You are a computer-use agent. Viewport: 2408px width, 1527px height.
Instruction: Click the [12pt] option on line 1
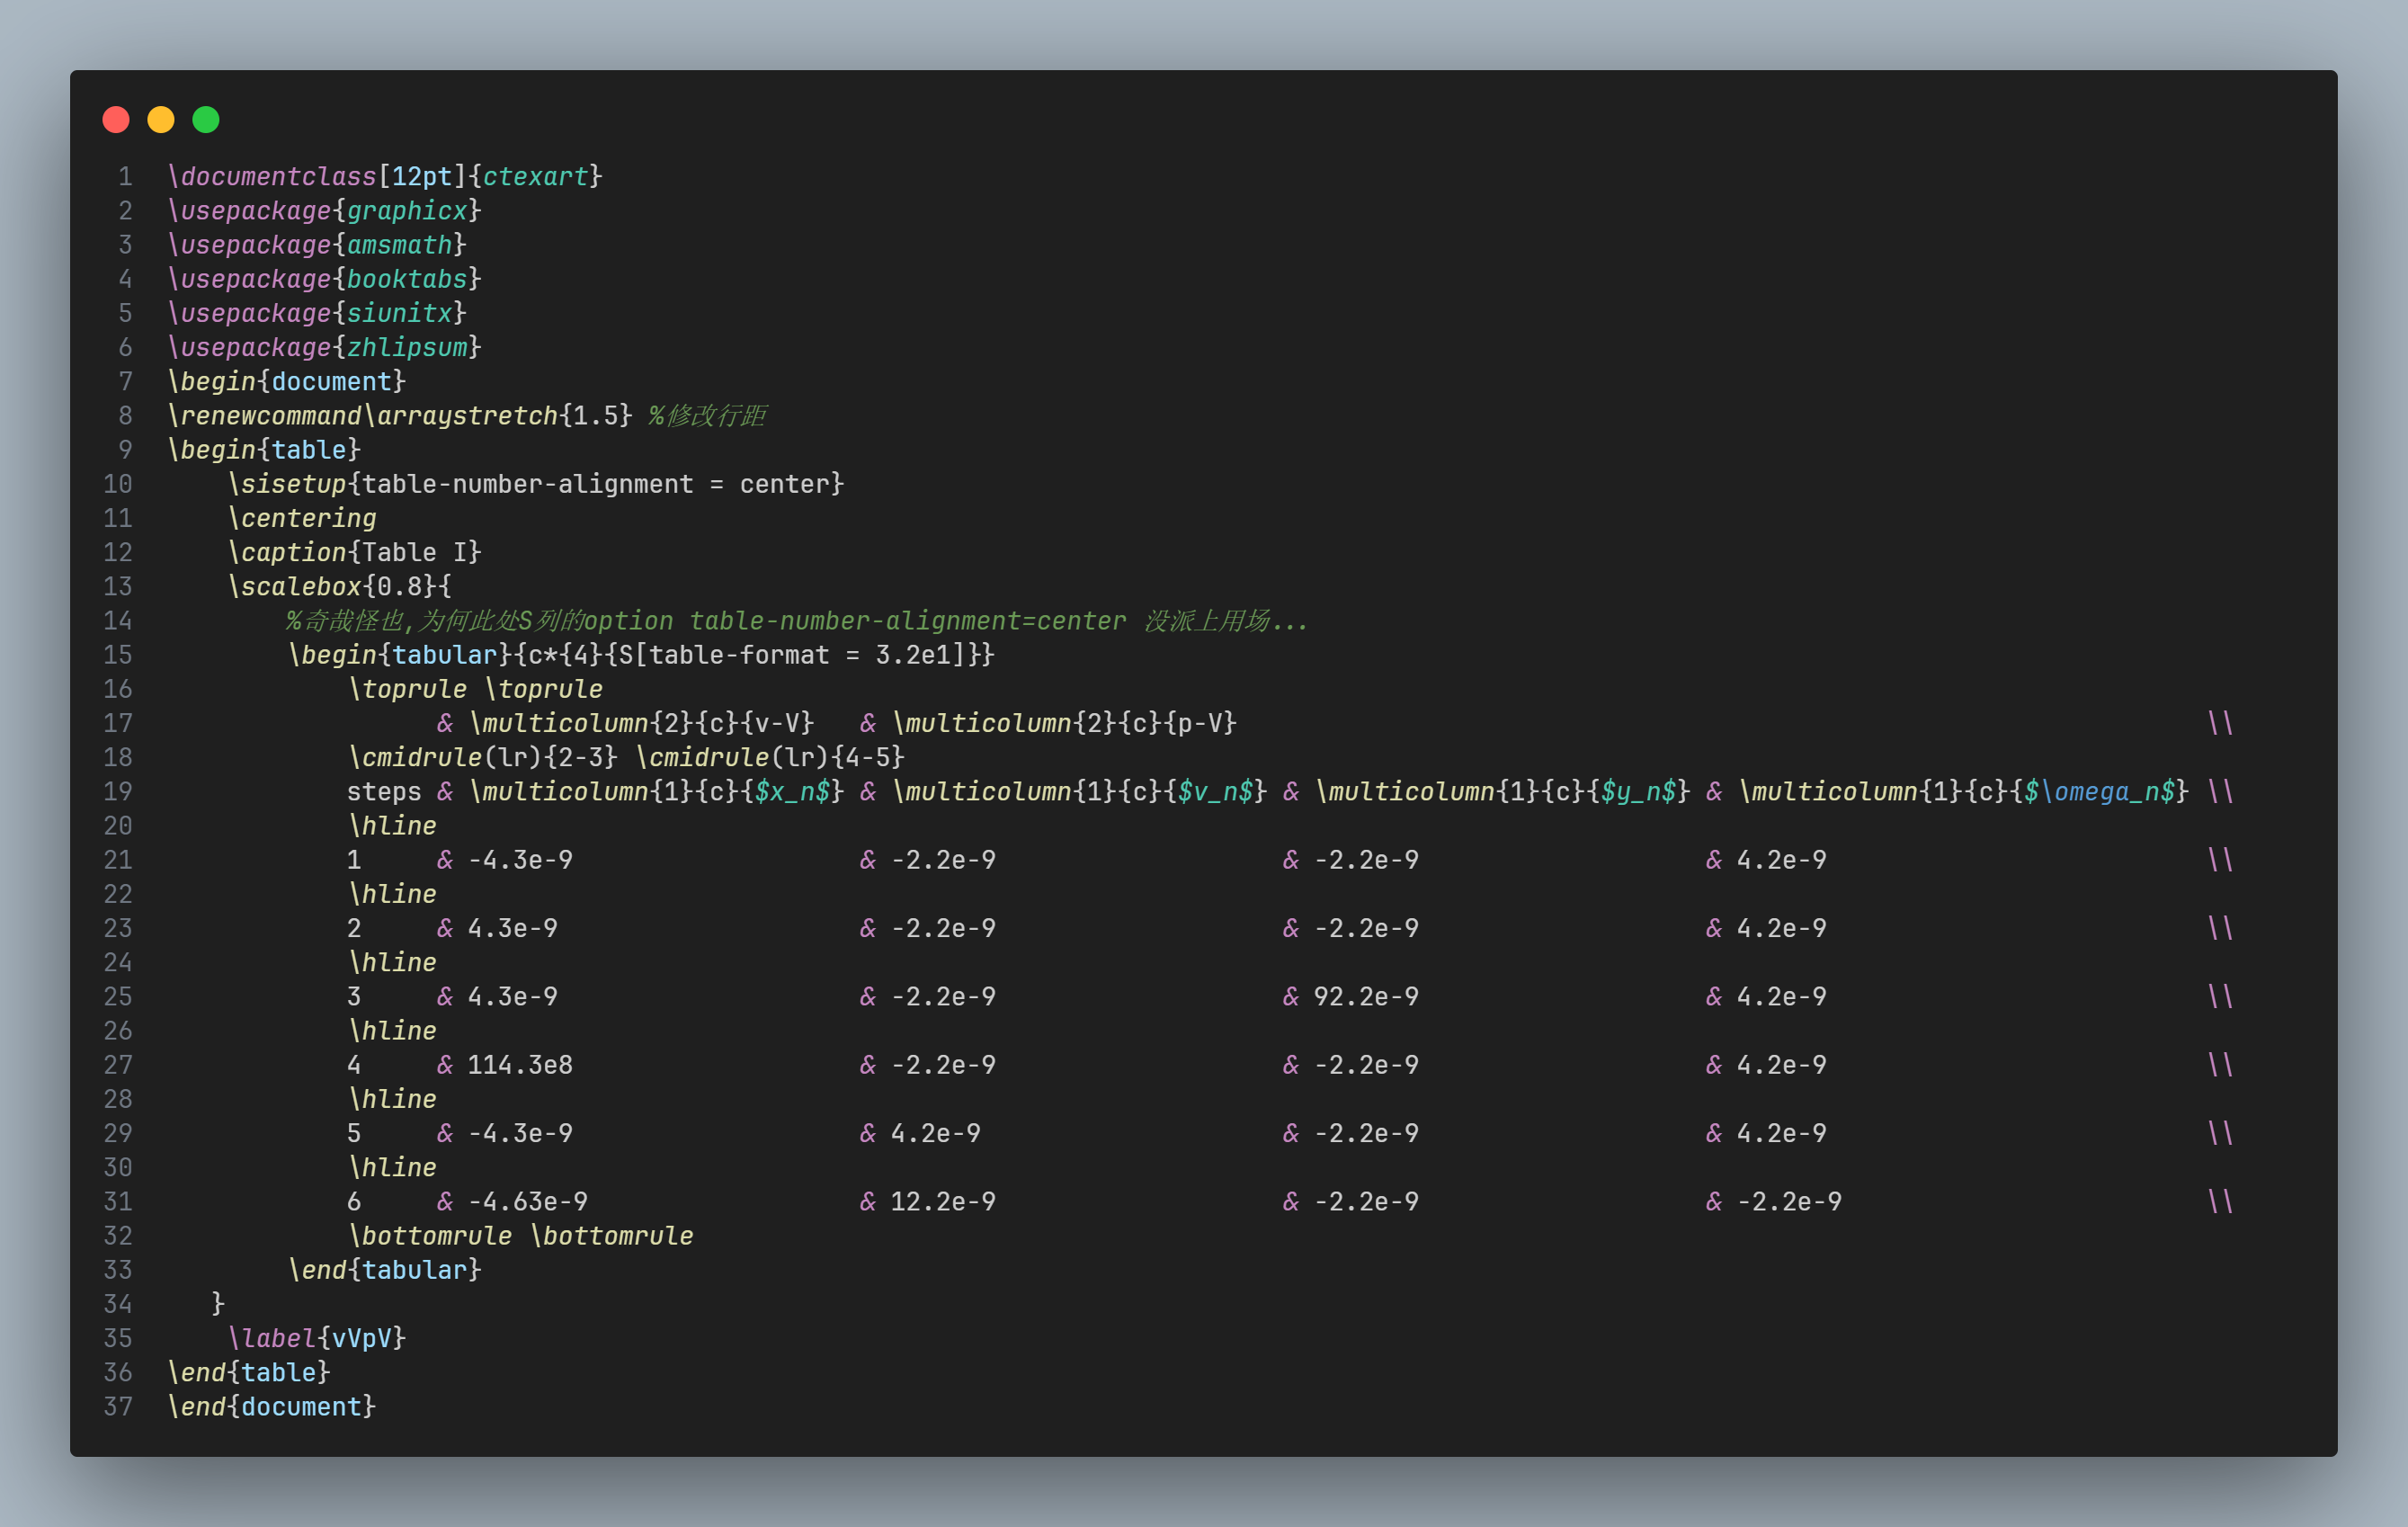(422, 177)
